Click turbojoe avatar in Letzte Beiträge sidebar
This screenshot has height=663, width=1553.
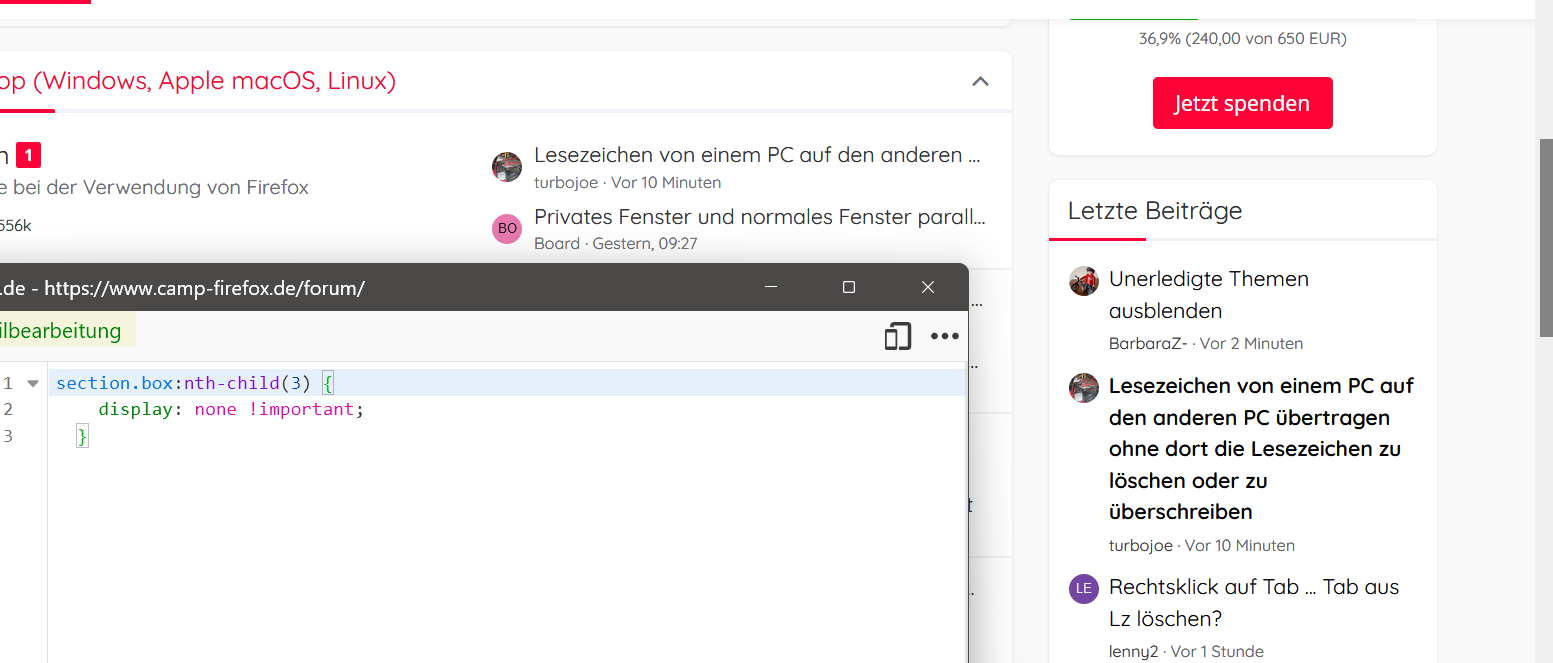(1084, 388)
